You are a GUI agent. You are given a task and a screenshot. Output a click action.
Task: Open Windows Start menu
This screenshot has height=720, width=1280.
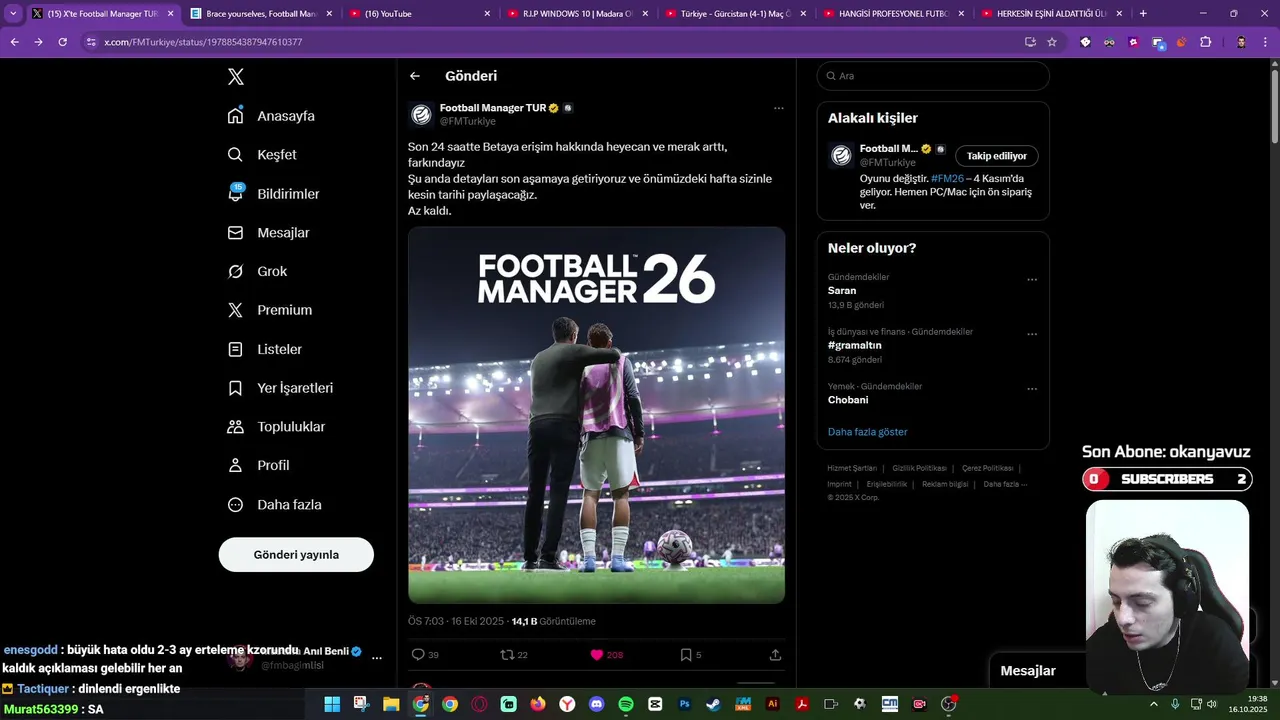point(332,704)
